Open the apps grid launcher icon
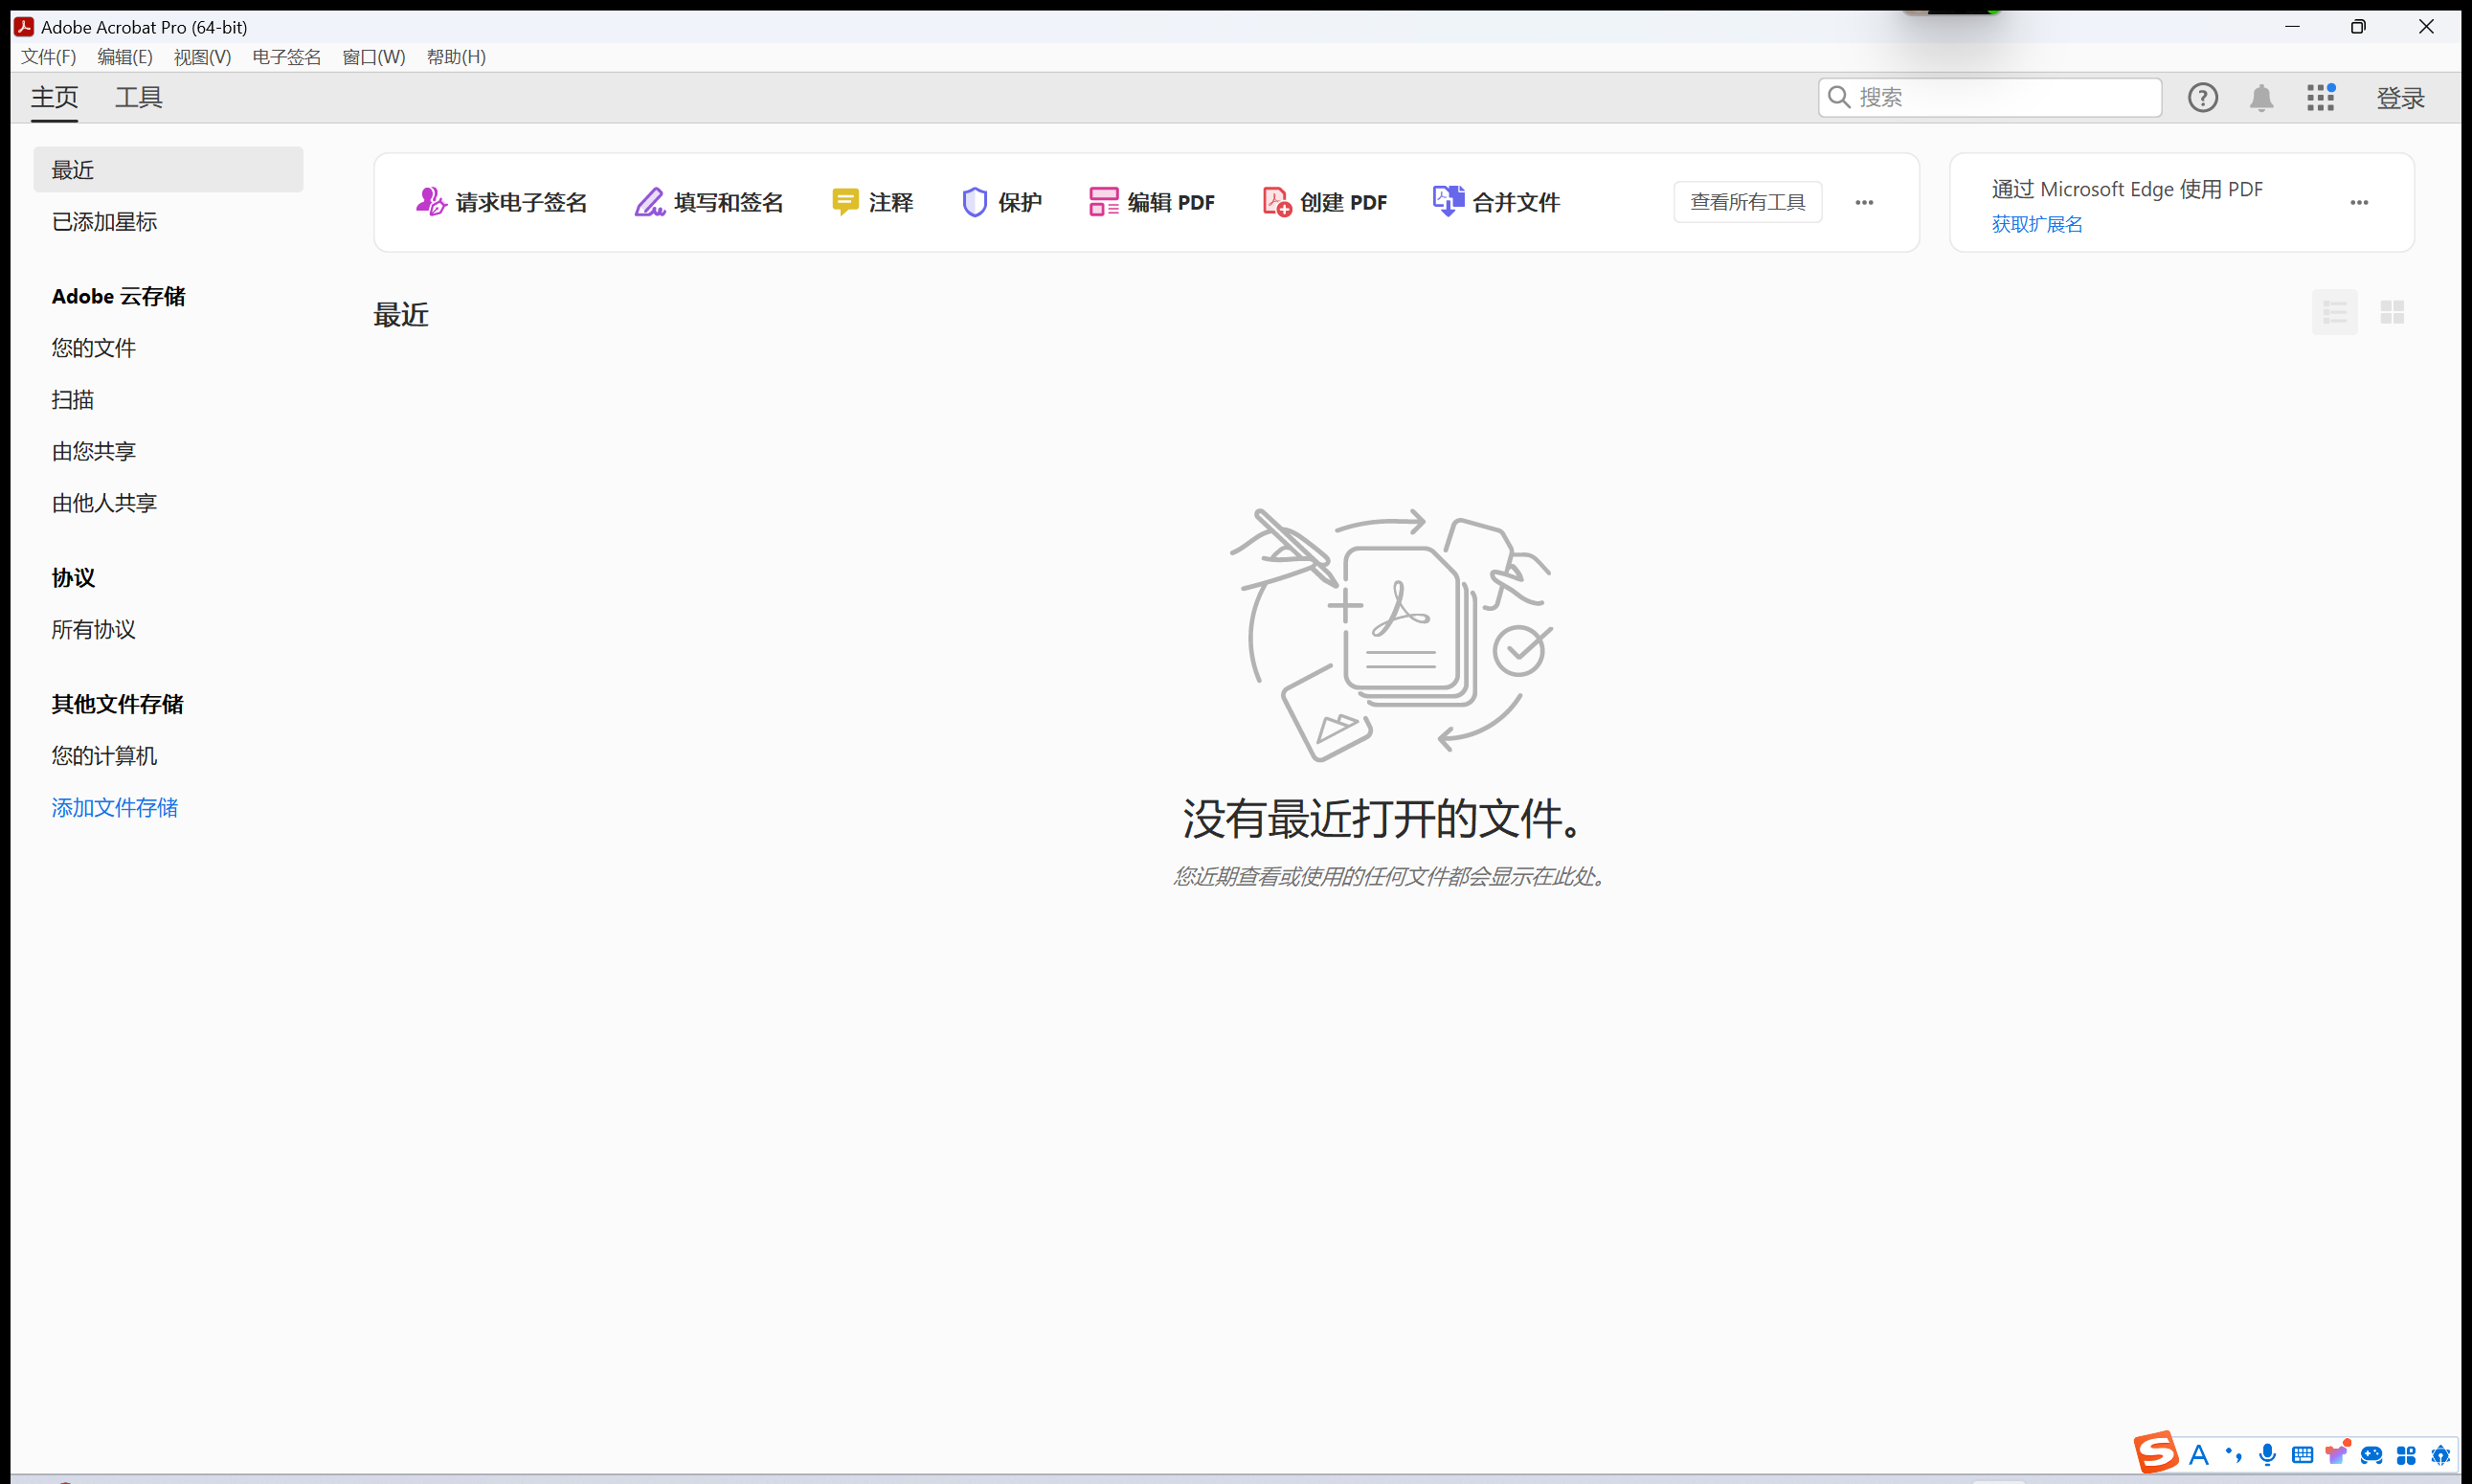 (2320, 98)
